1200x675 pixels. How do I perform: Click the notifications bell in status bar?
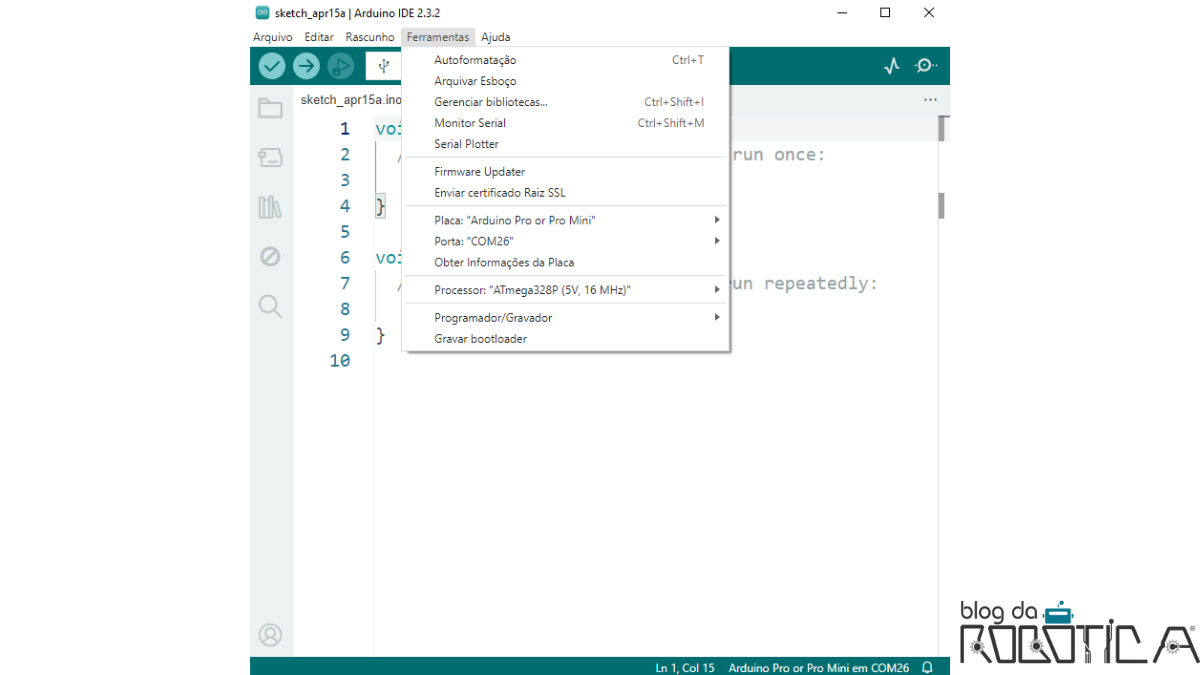point(927,667)
